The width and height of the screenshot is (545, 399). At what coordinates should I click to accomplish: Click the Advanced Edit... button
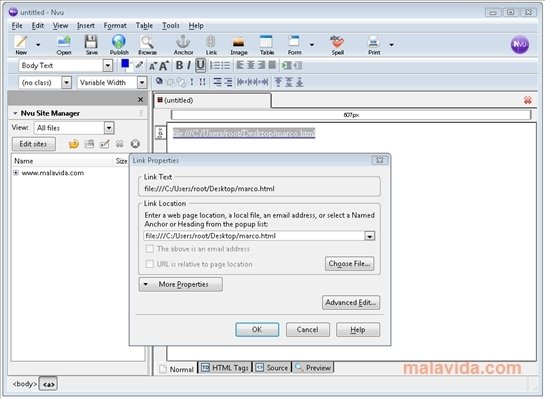pos(351,303)
